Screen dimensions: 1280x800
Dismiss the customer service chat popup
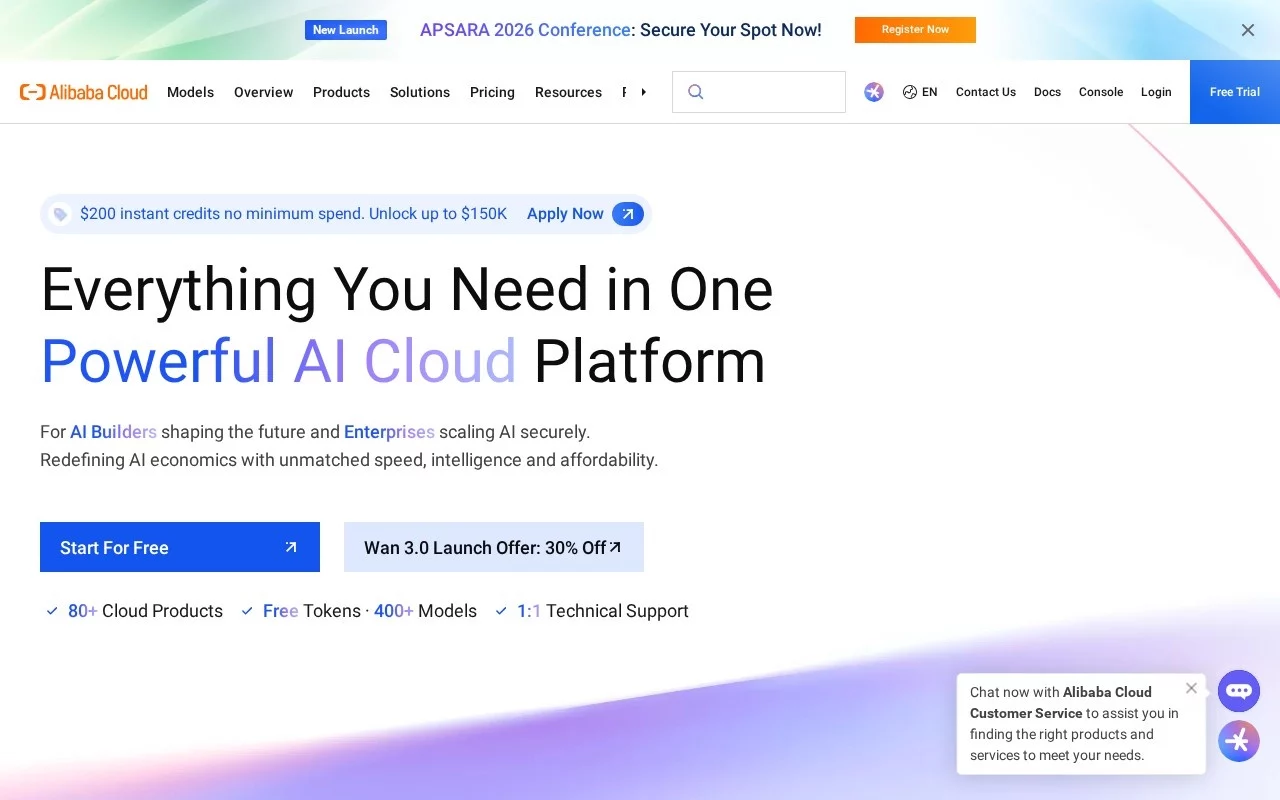pyautogui.click(x=1191, y=688)
